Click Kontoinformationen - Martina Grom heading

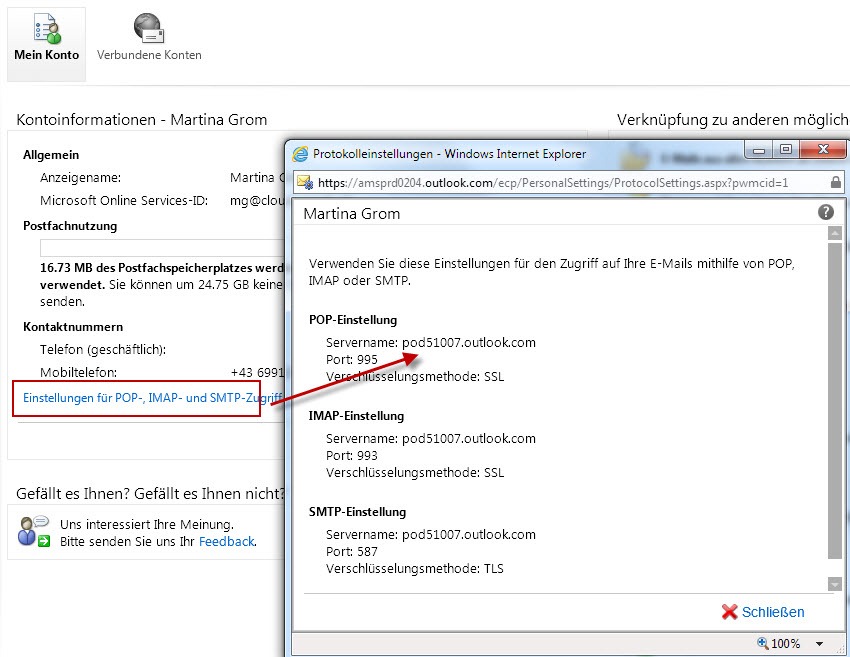141,119
